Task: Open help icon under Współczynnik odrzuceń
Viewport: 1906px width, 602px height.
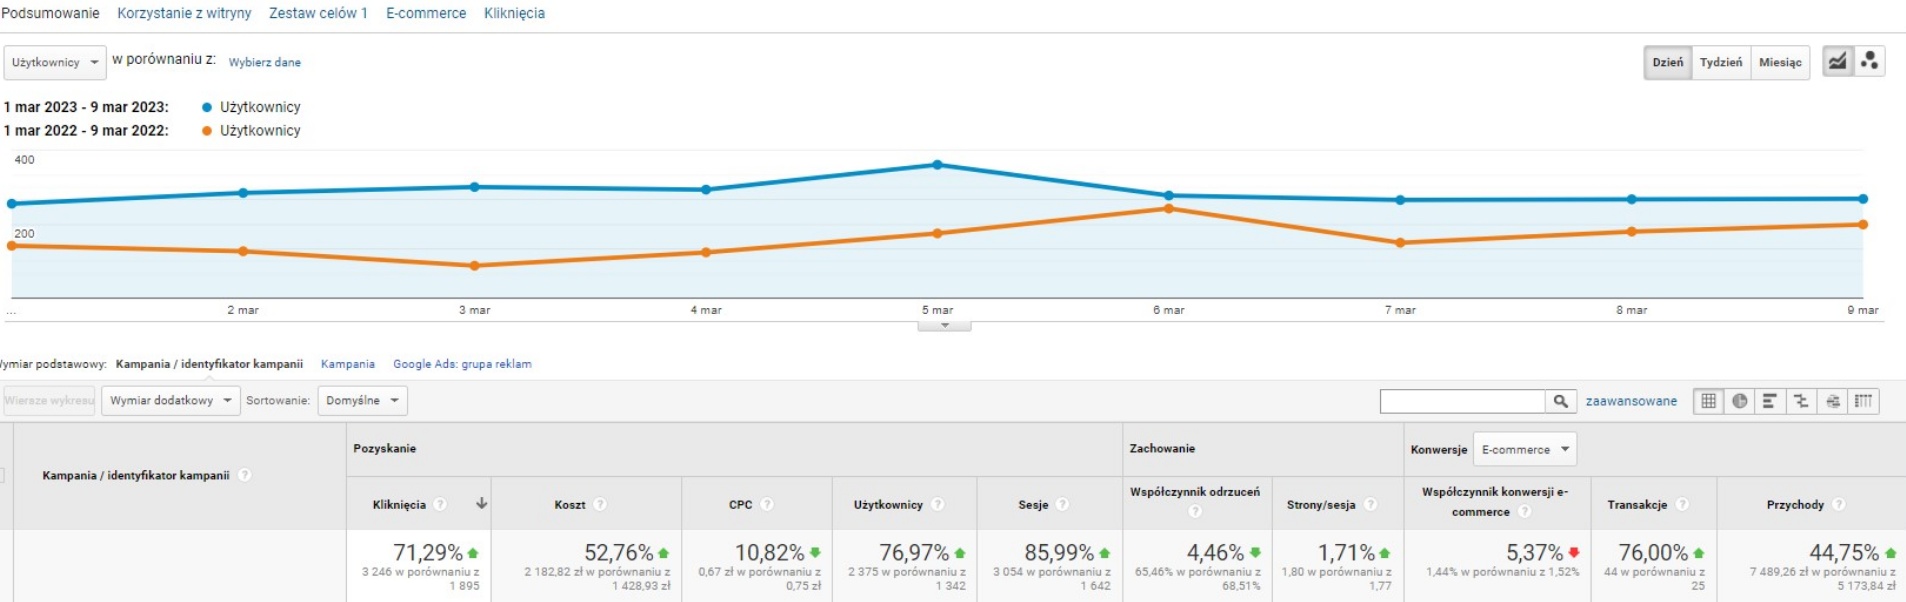Action: pos(1195,512)
